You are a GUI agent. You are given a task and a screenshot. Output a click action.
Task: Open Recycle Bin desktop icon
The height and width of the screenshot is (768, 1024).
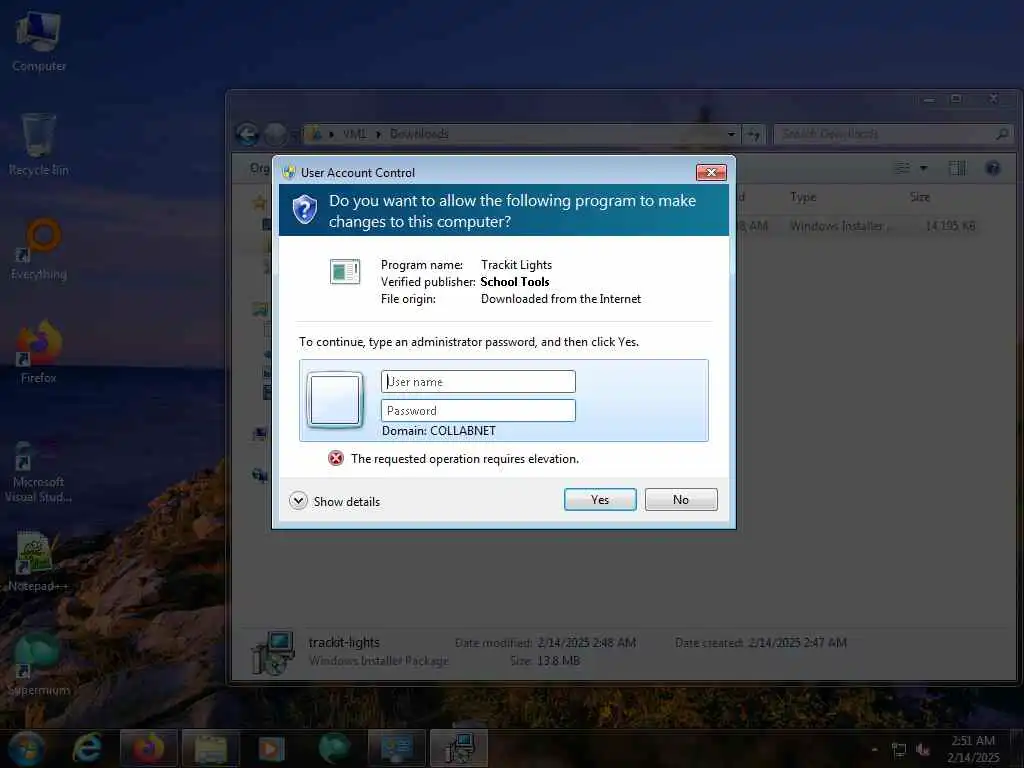point(39,144)
